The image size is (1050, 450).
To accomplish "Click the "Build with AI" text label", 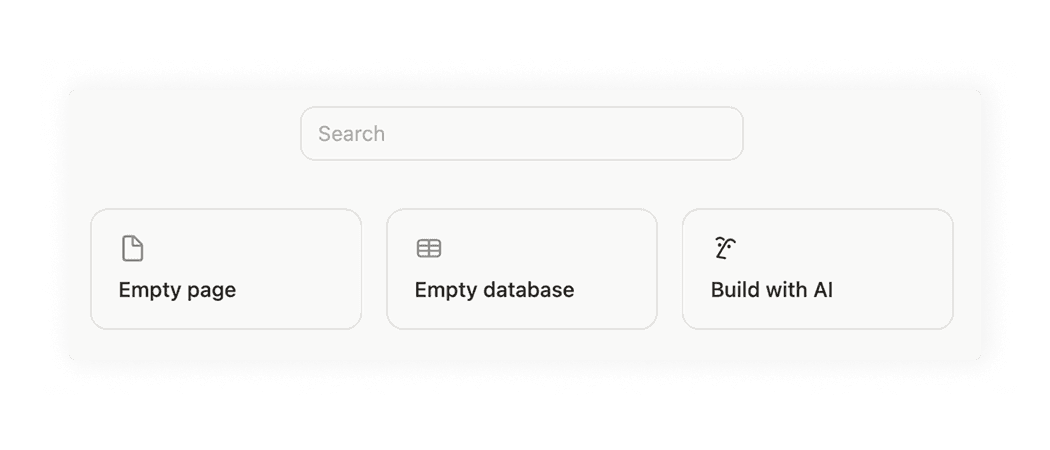I will 771,291.
